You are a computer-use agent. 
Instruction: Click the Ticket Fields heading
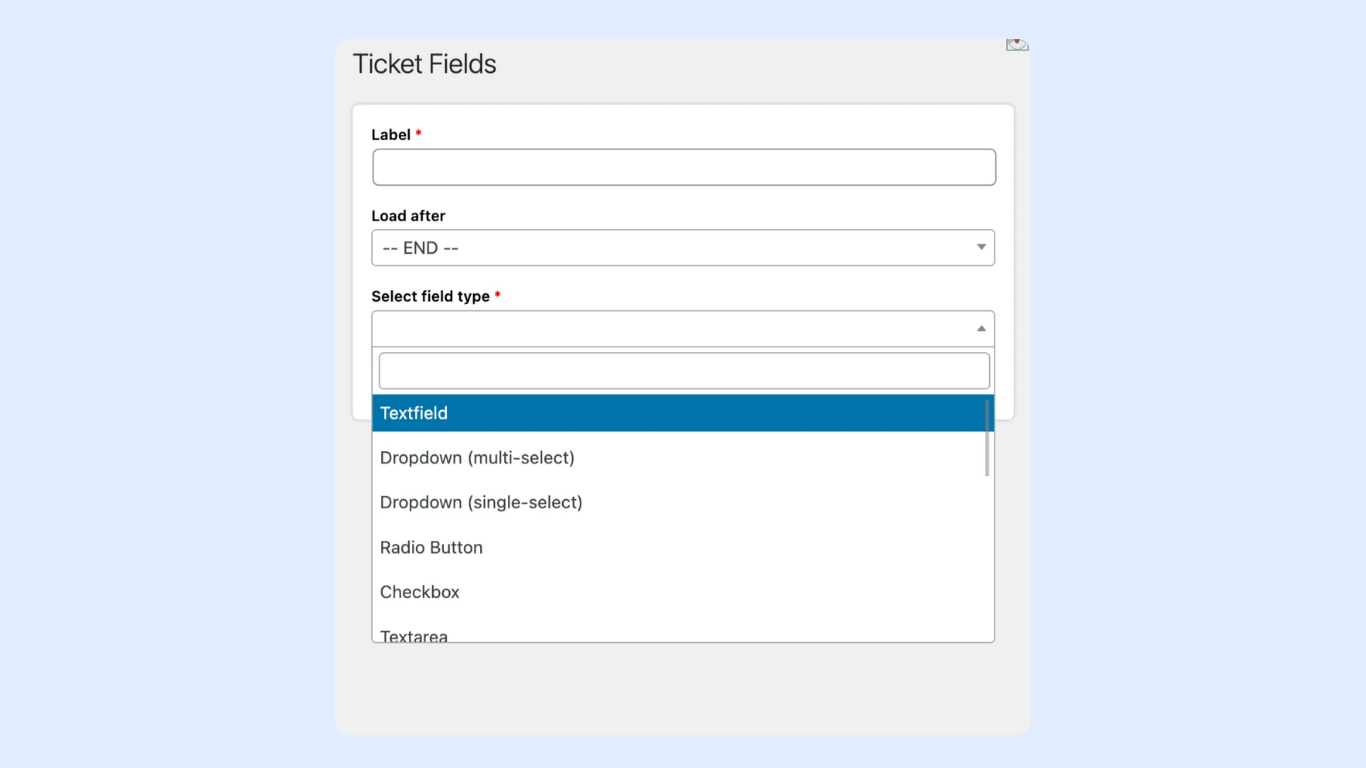coord(425,64)
